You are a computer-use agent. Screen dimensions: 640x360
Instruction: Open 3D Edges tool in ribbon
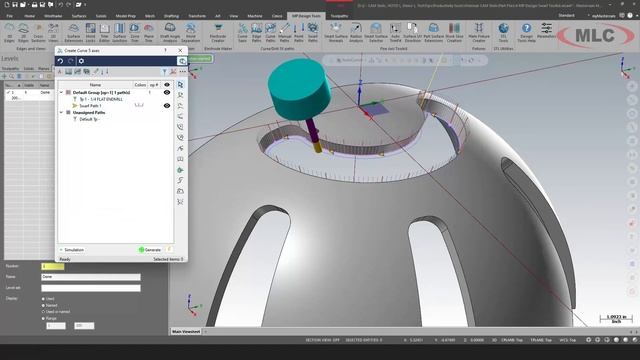click(9, 33)
